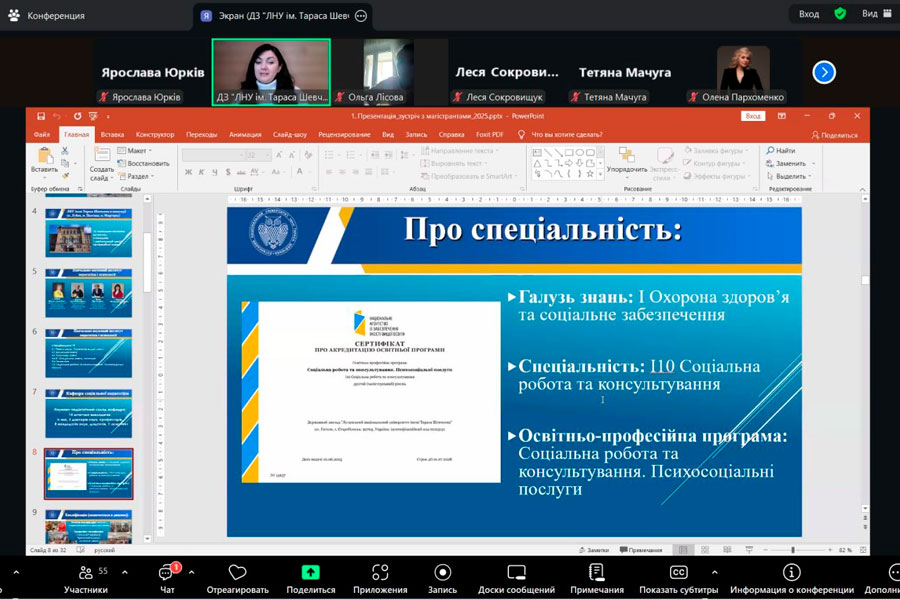Open Conference information icon

click(x=791, y=573)
